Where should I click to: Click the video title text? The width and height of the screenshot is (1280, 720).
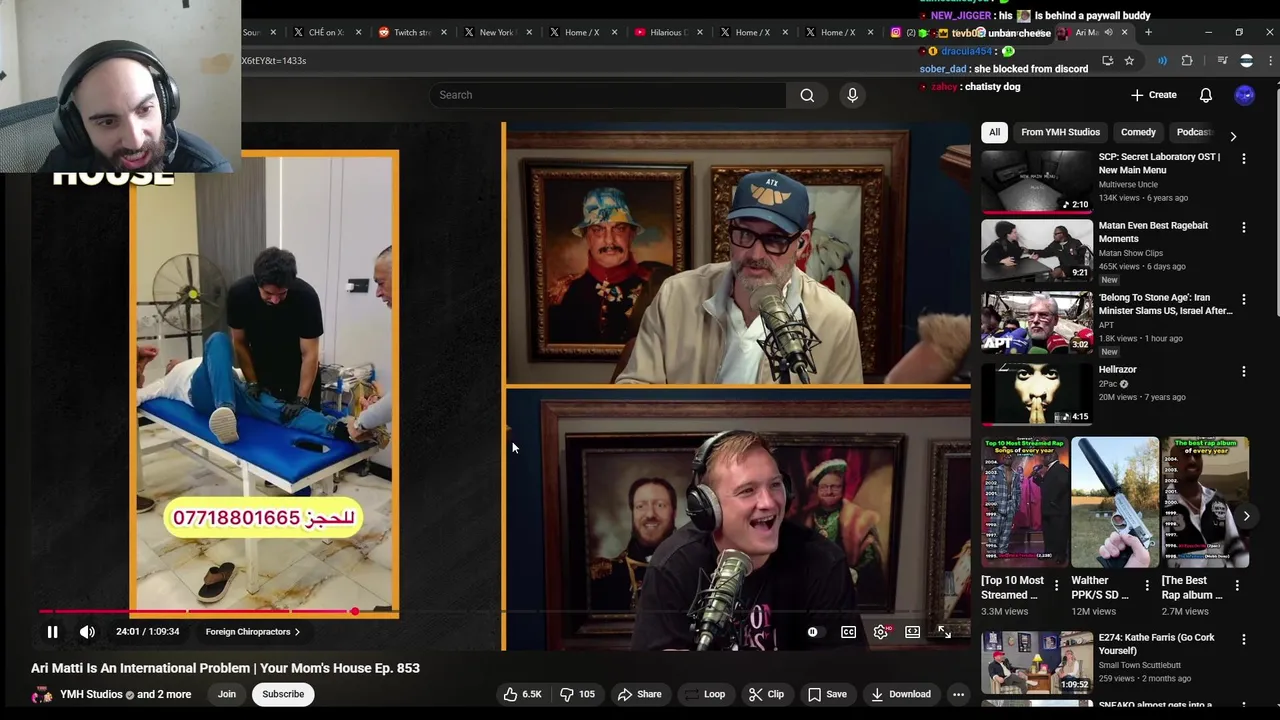(x=225, y=668)
